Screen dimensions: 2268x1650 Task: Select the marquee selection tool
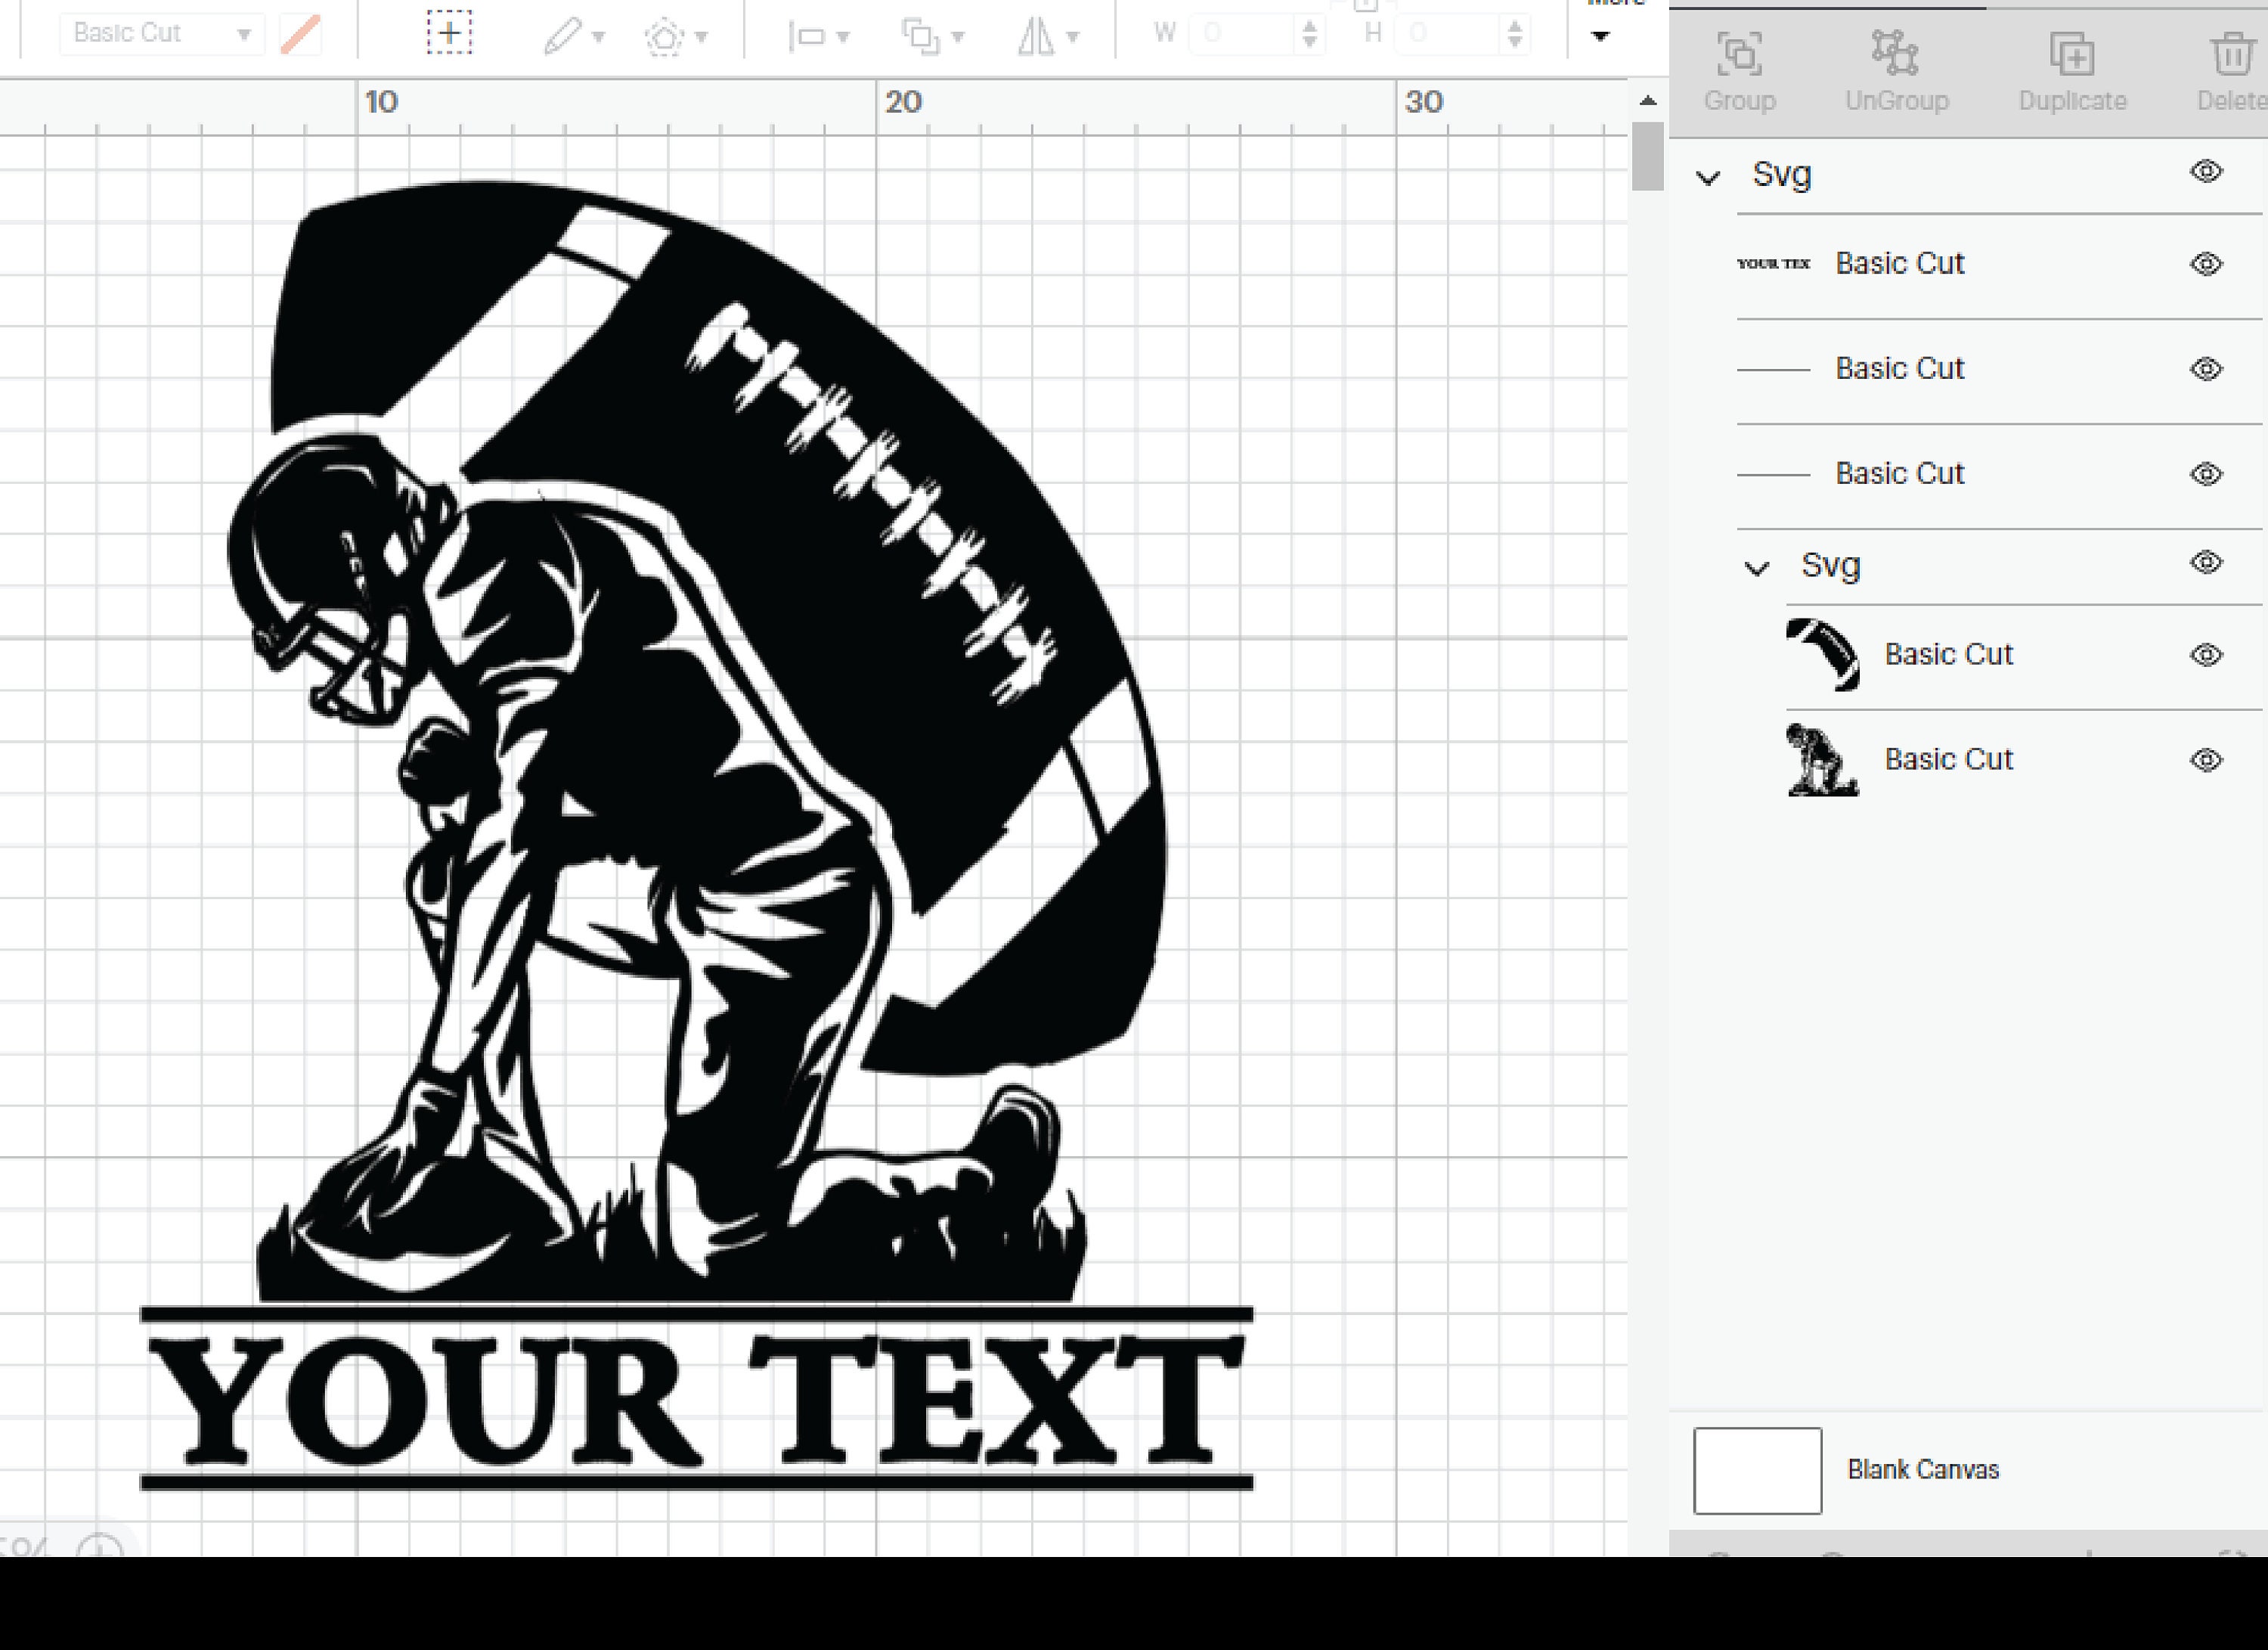pos(449,33)
